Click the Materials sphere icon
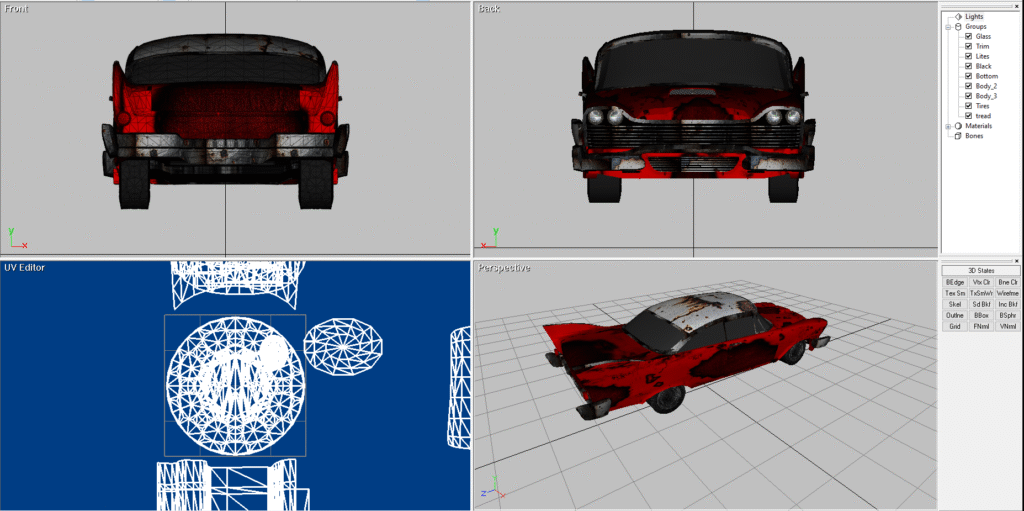 pyautogui.click(x=958, y=126)
